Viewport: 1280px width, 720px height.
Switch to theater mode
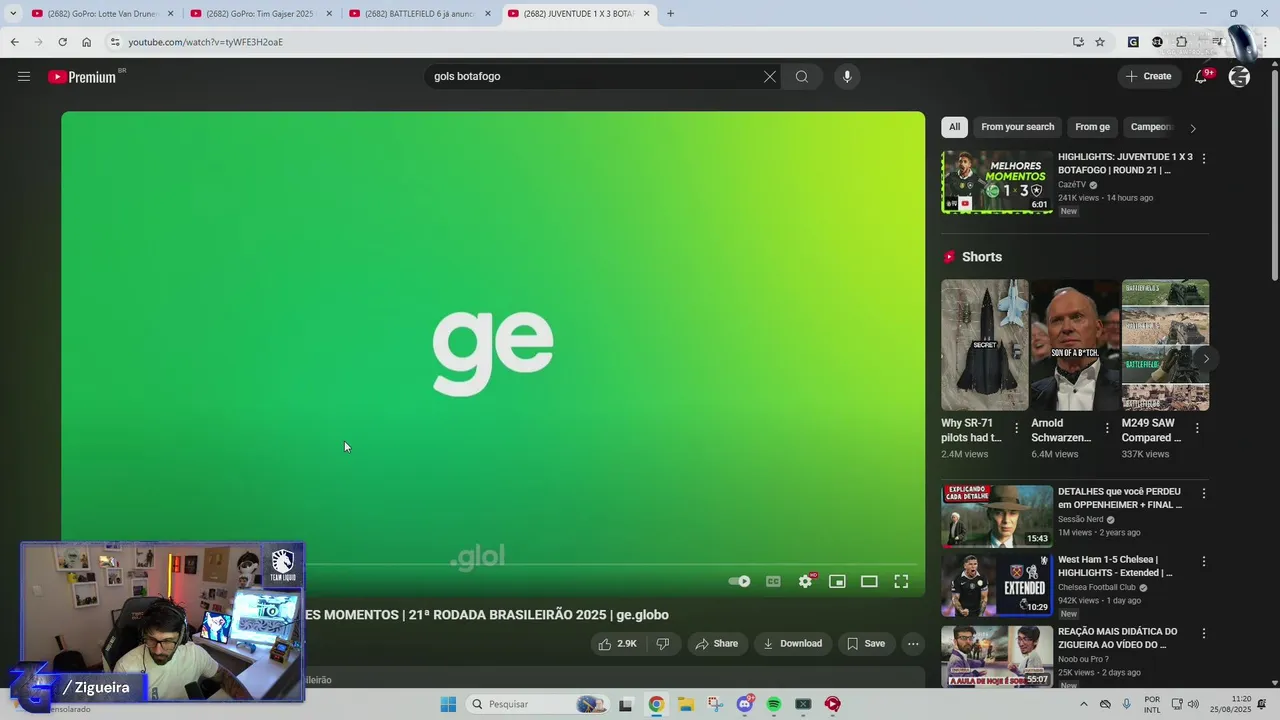pyautogui.click(x=869, y=581)
